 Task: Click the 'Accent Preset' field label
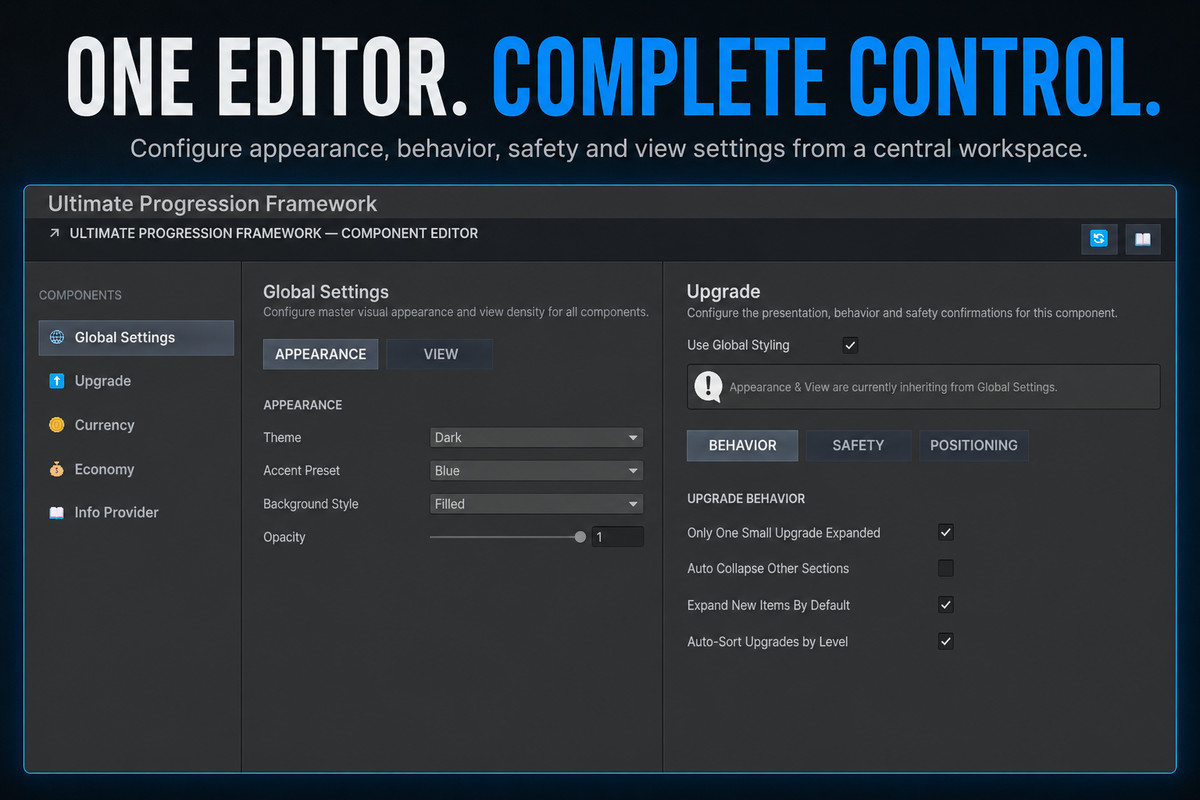tap(302, 471)
